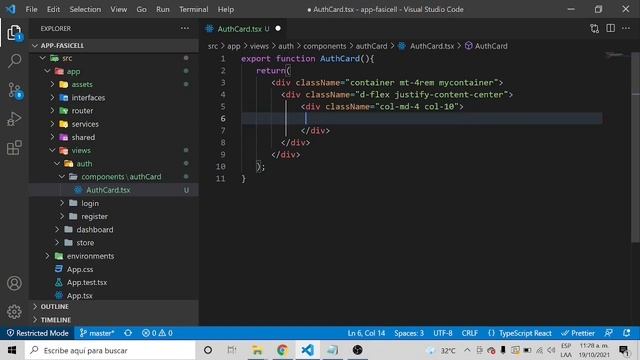Expand the router folder

click(53, 111)
